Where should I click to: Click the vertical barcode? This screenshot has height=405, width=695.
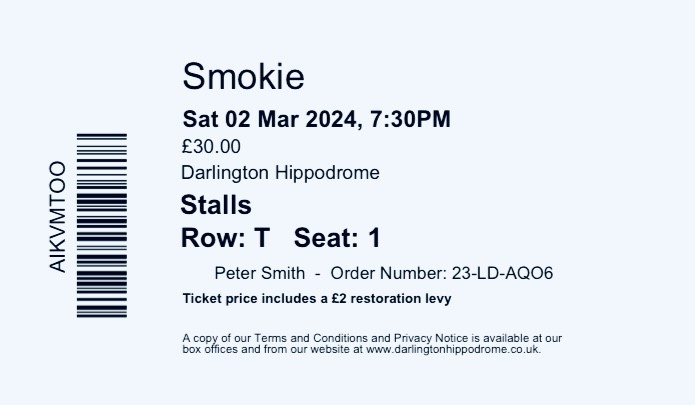click(x=102, y=225)
